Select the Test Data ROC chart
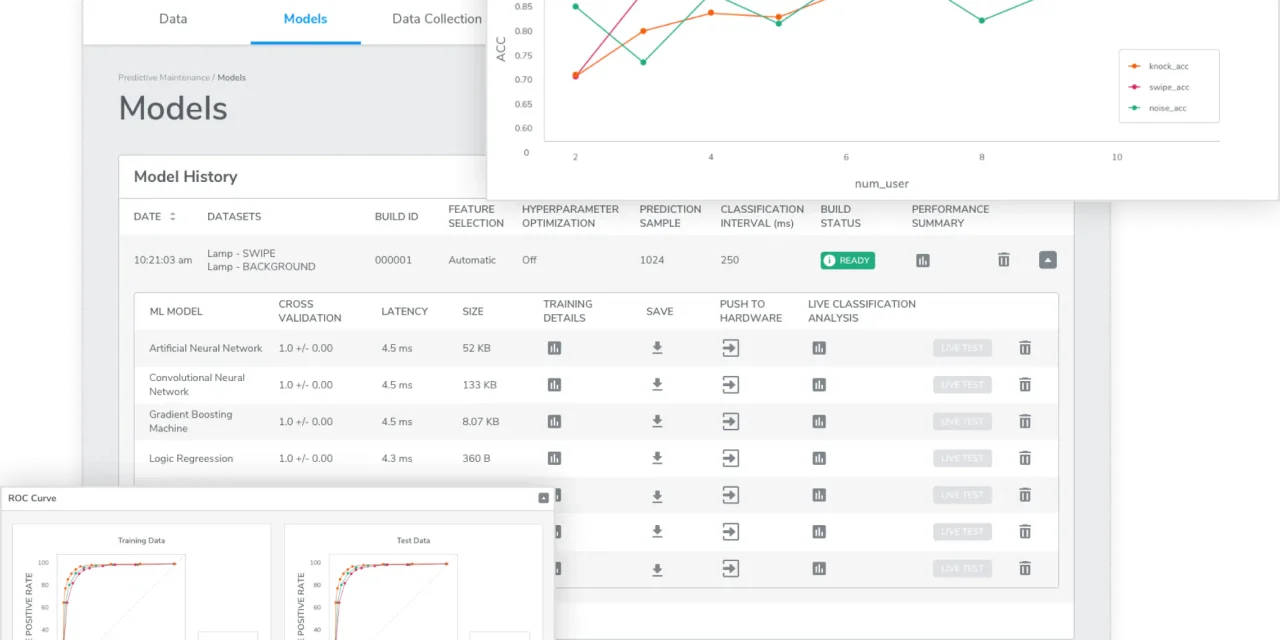1280x640 pixels. [x=414, y=583]
